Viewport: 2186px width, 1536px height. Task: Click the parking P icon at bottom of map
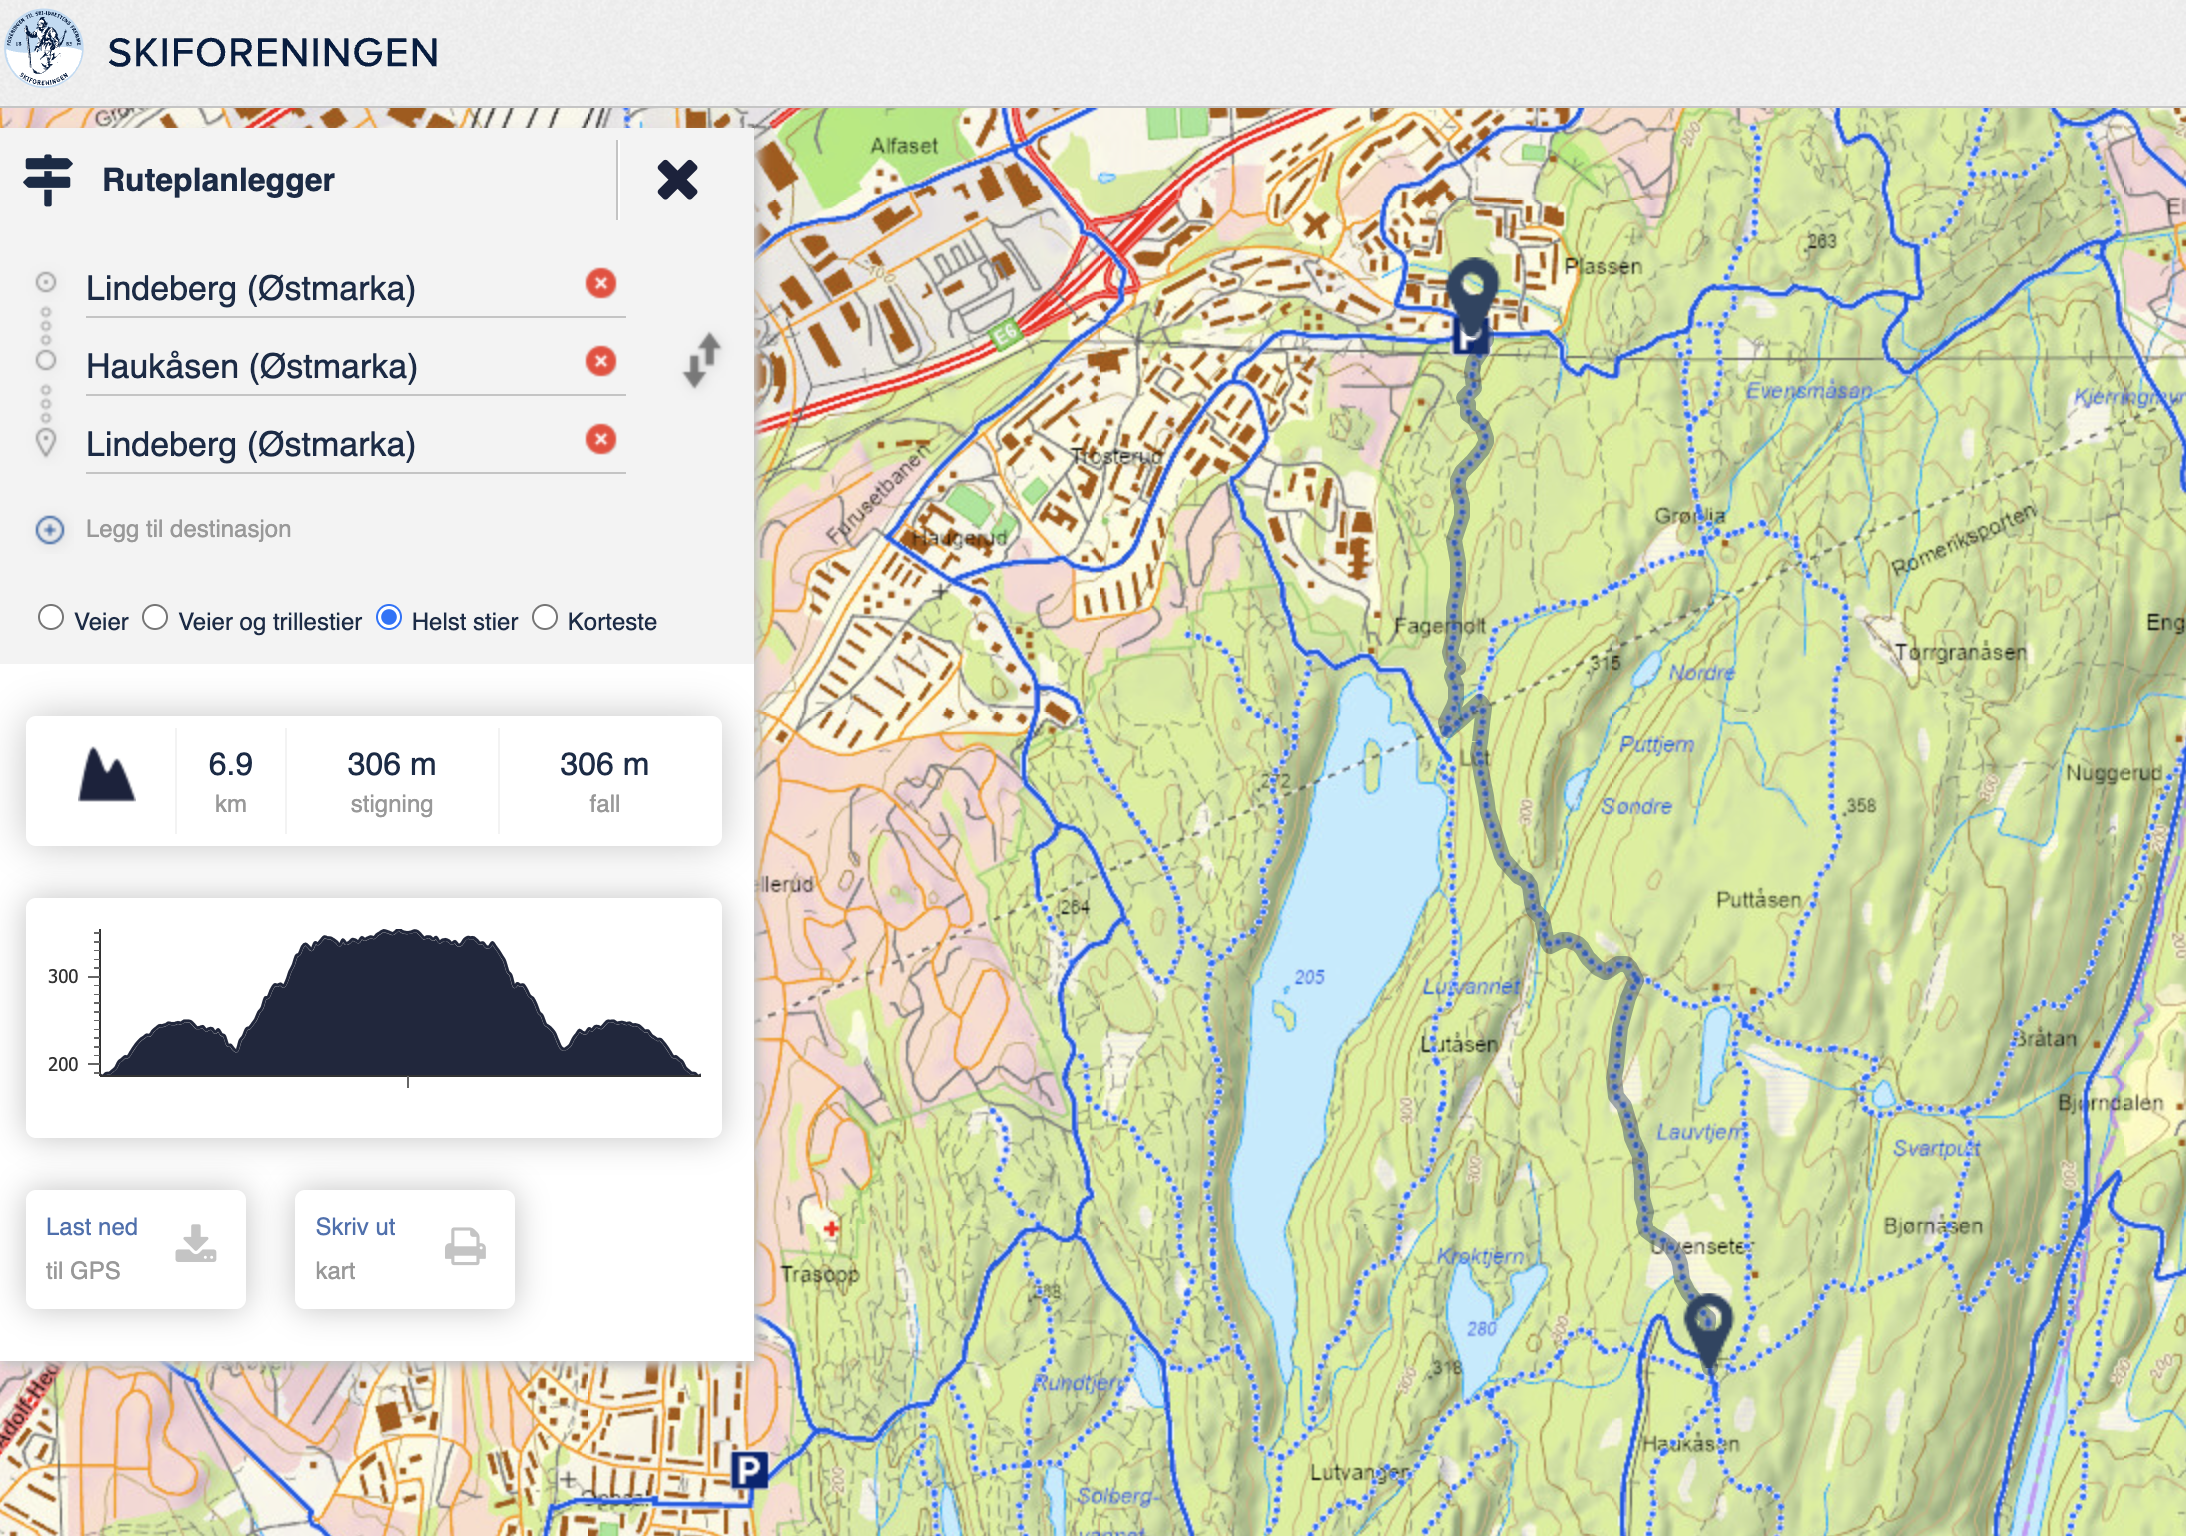tap(749, 1469)
